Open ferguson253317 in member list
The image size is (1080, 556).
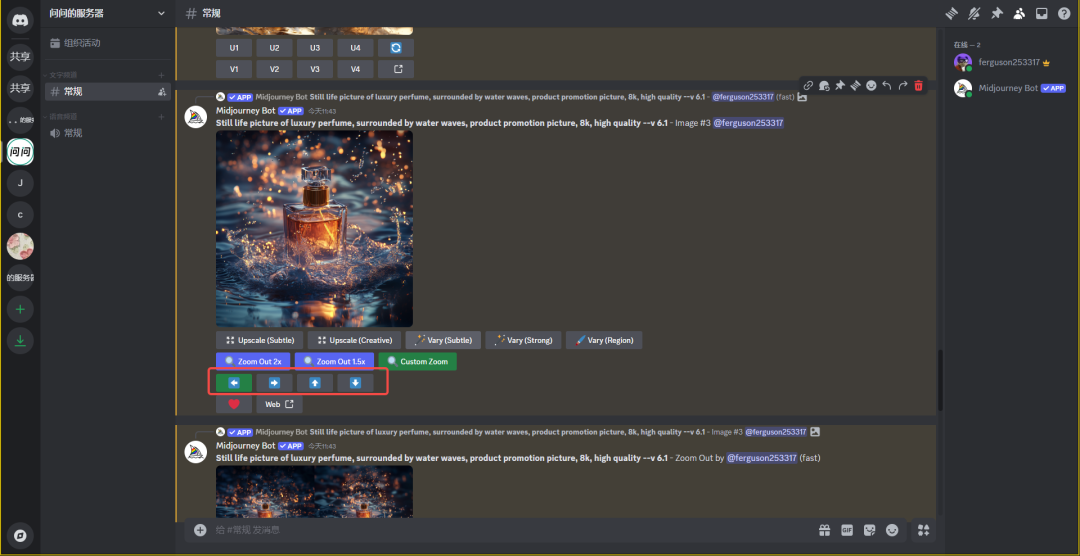[1009, 62]
